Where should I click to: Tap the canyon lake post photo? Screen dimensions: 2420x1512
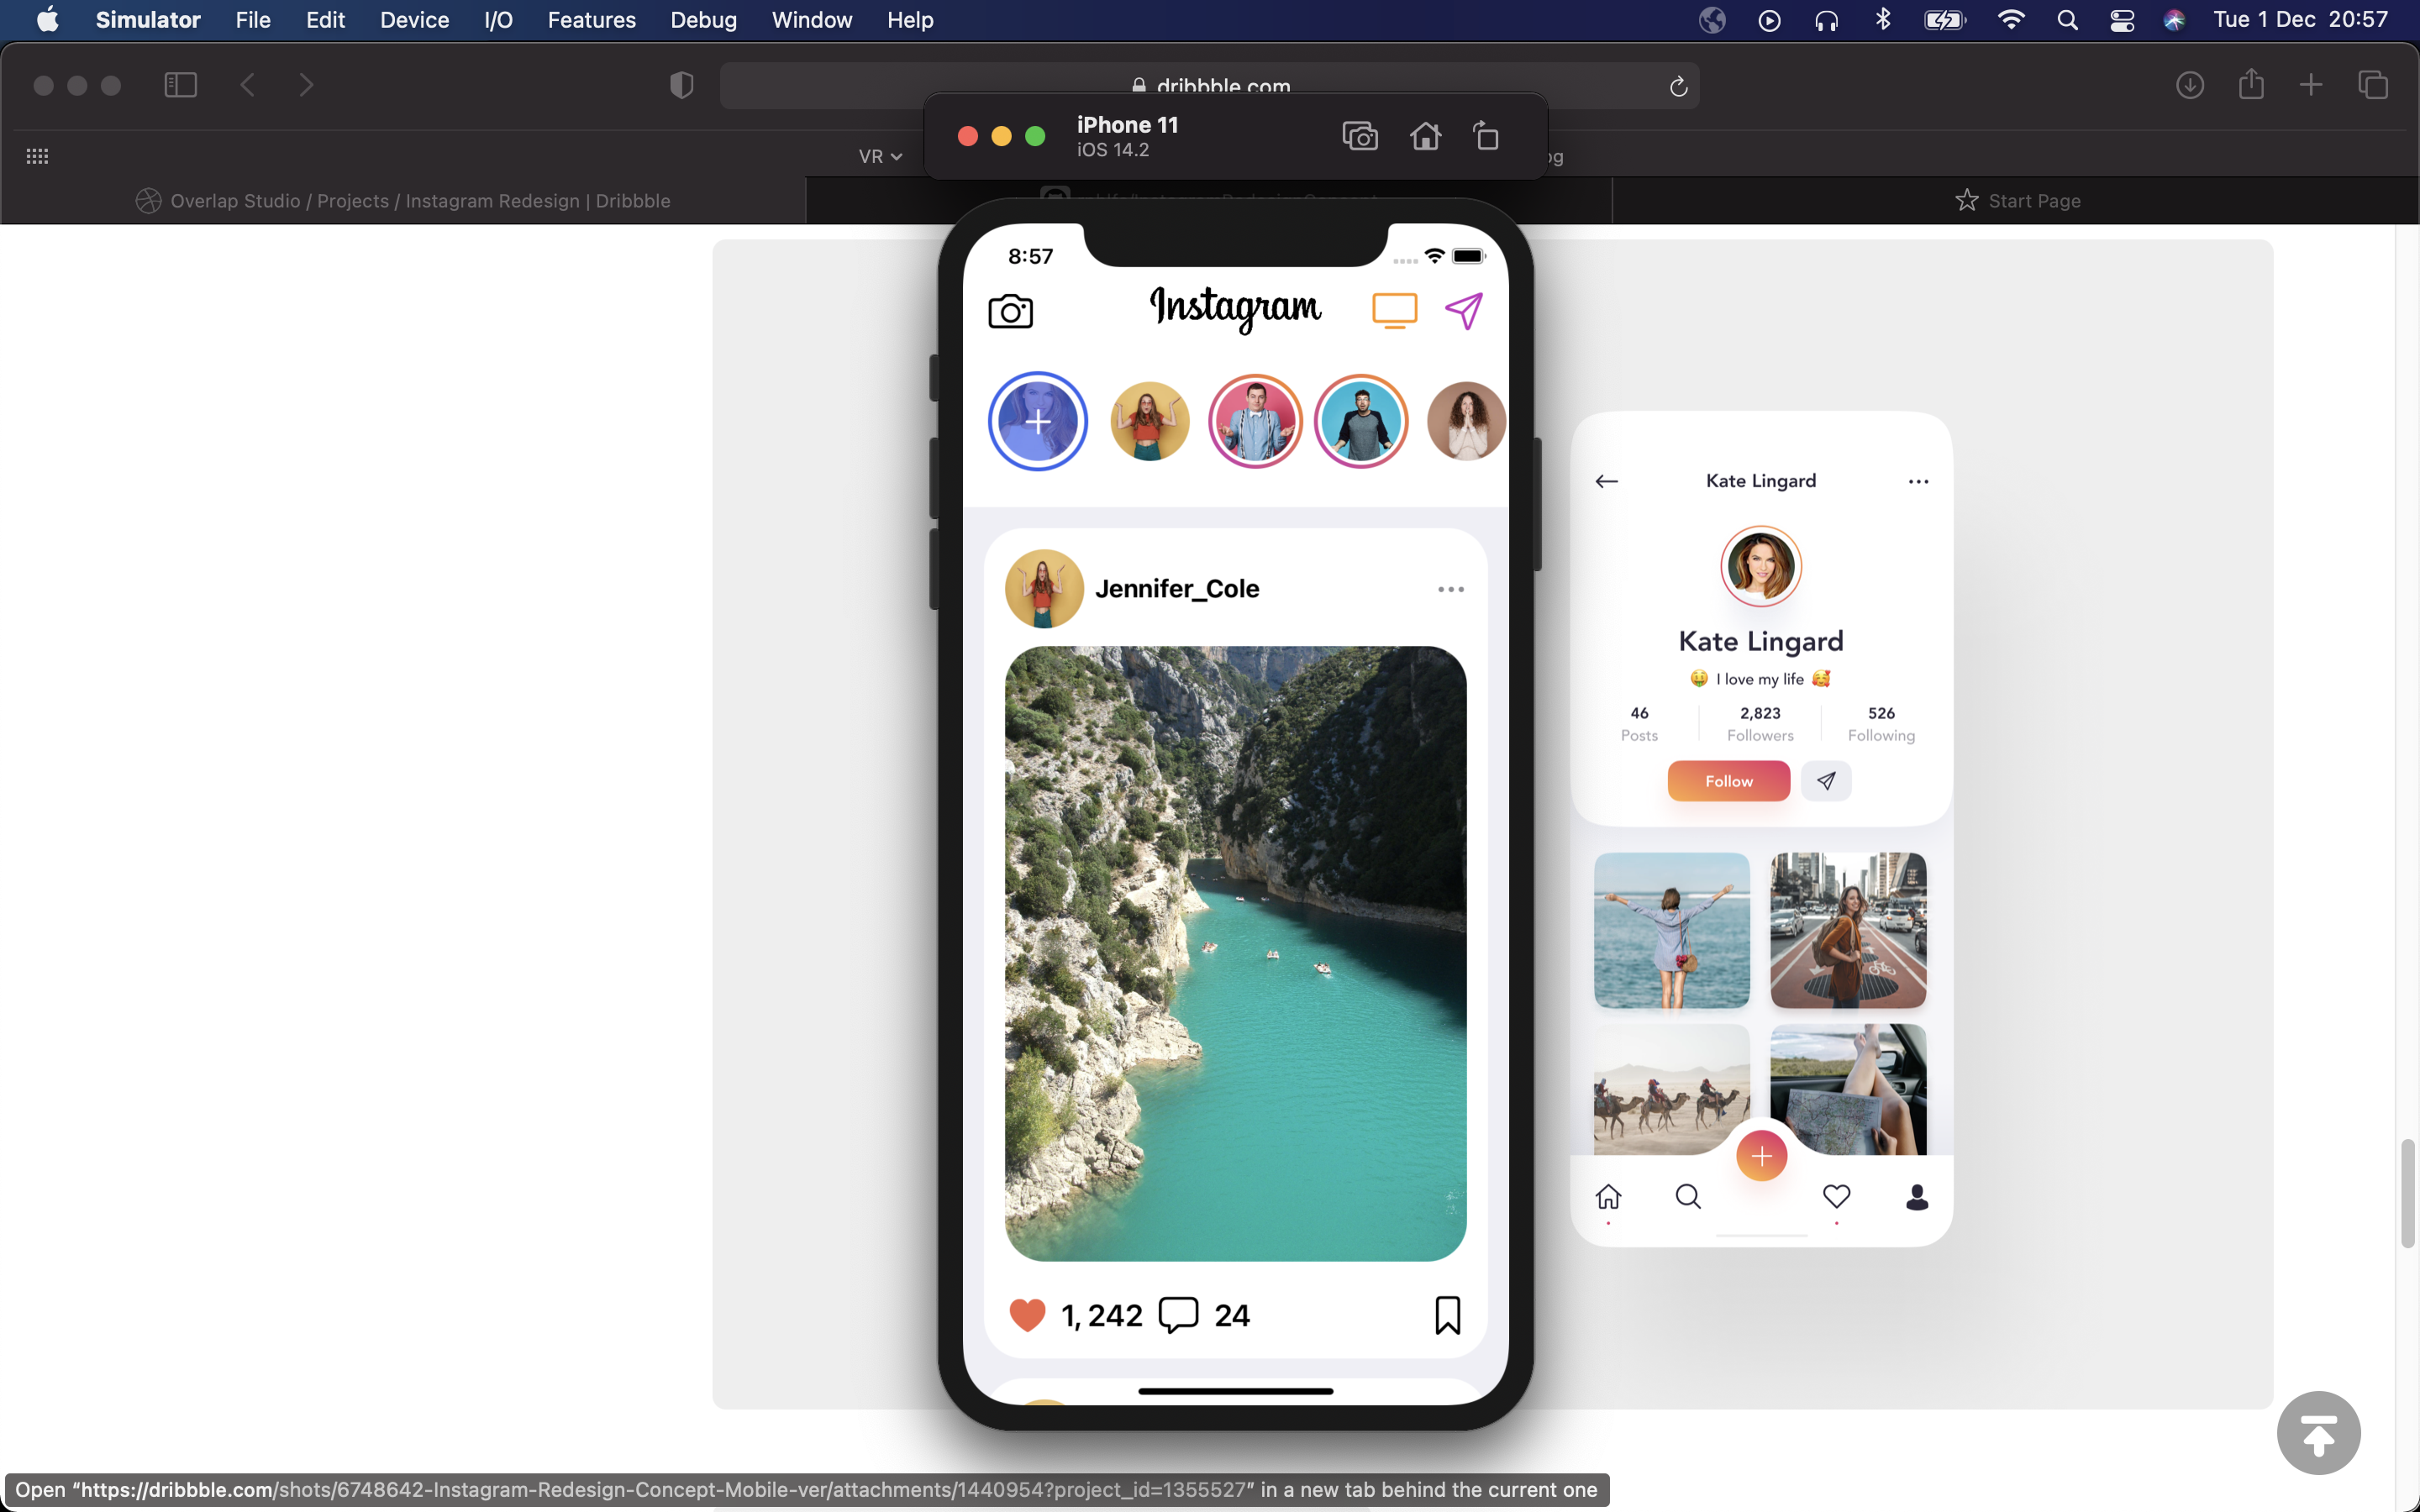click(x=1235, y=953)
